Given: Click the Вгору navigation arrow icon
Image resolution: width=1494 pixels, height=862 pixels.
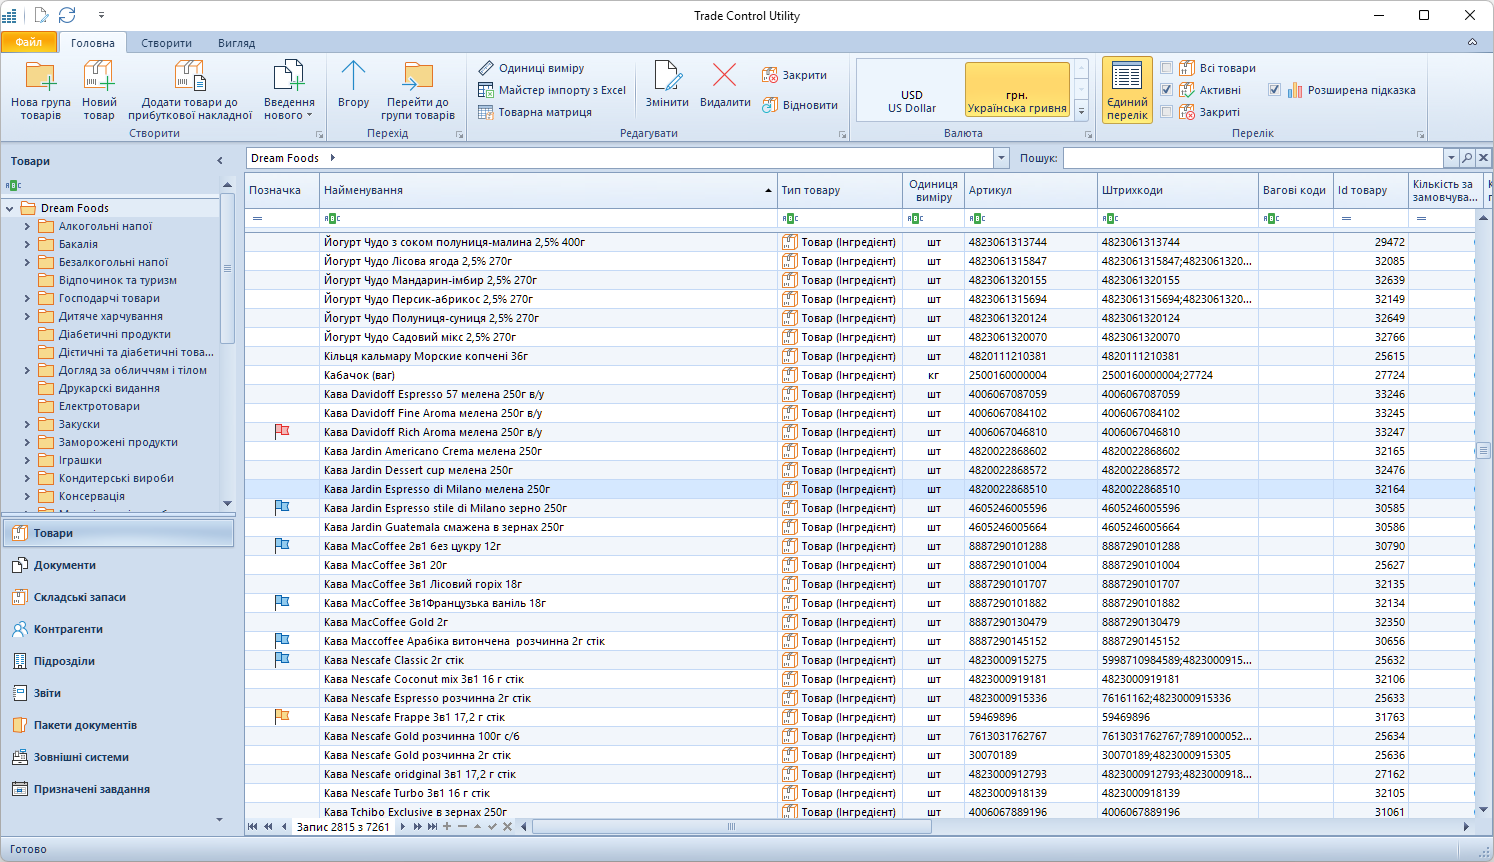Looking at the screenshot, I should click(x=353, y=78).
